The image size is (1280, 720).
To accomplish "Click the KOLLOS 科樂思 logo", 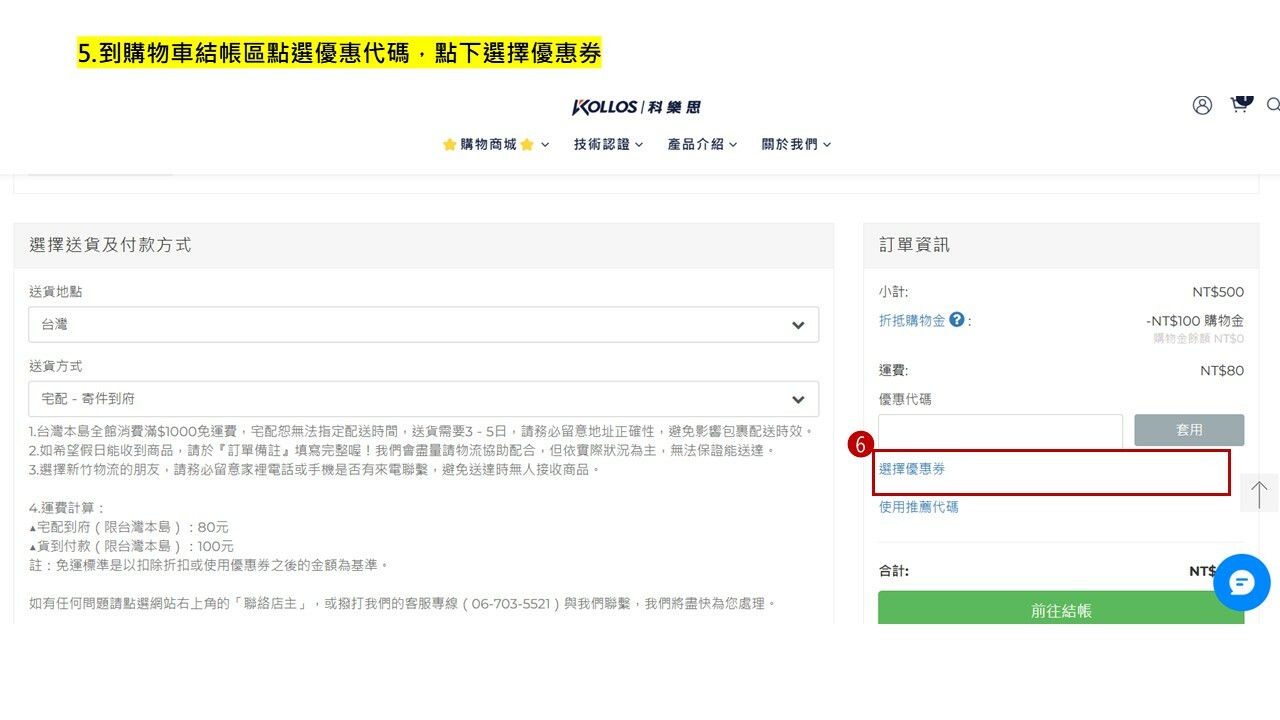I will click(636, 107).
